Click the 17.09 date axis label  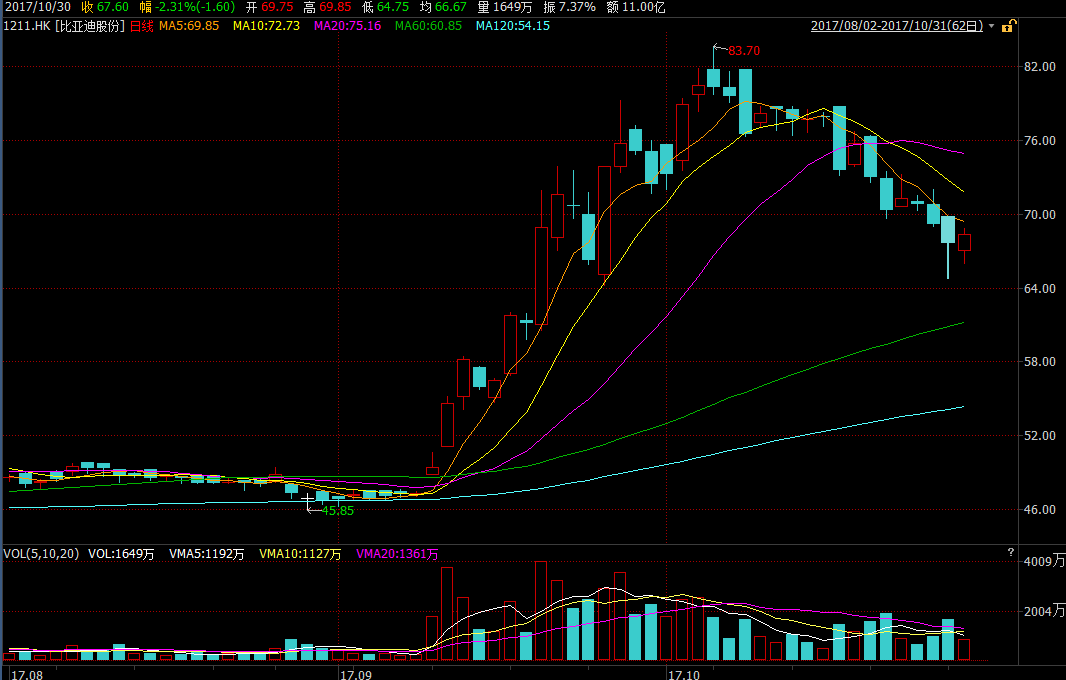356,675
